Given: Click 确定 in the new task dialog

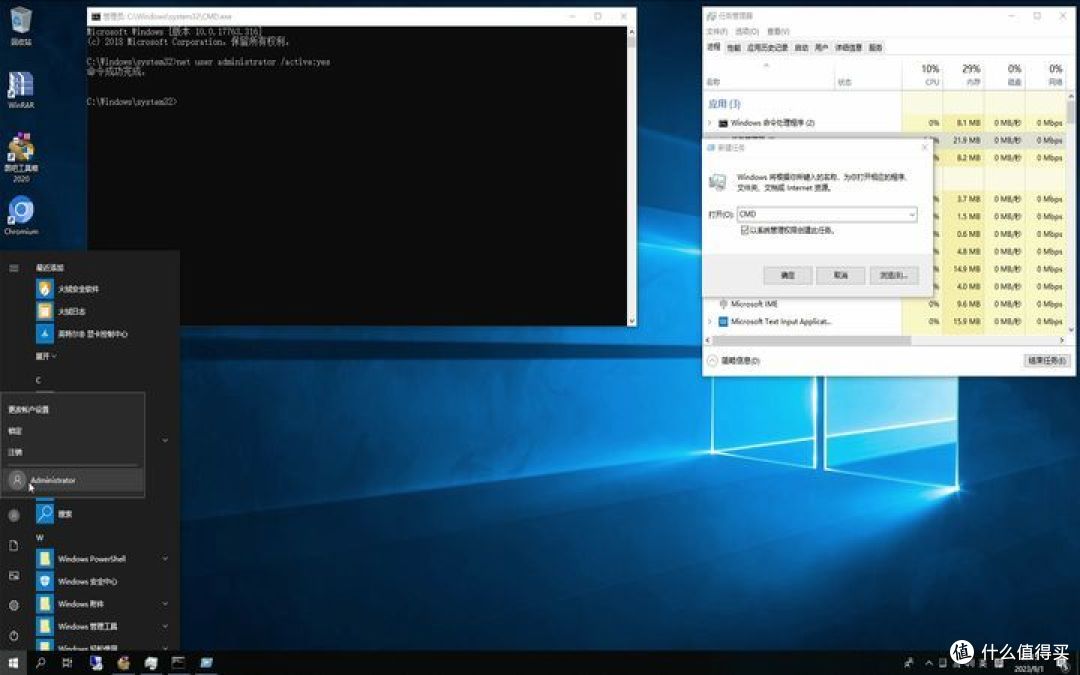Looking at the screenshot, I should (787, 276).
